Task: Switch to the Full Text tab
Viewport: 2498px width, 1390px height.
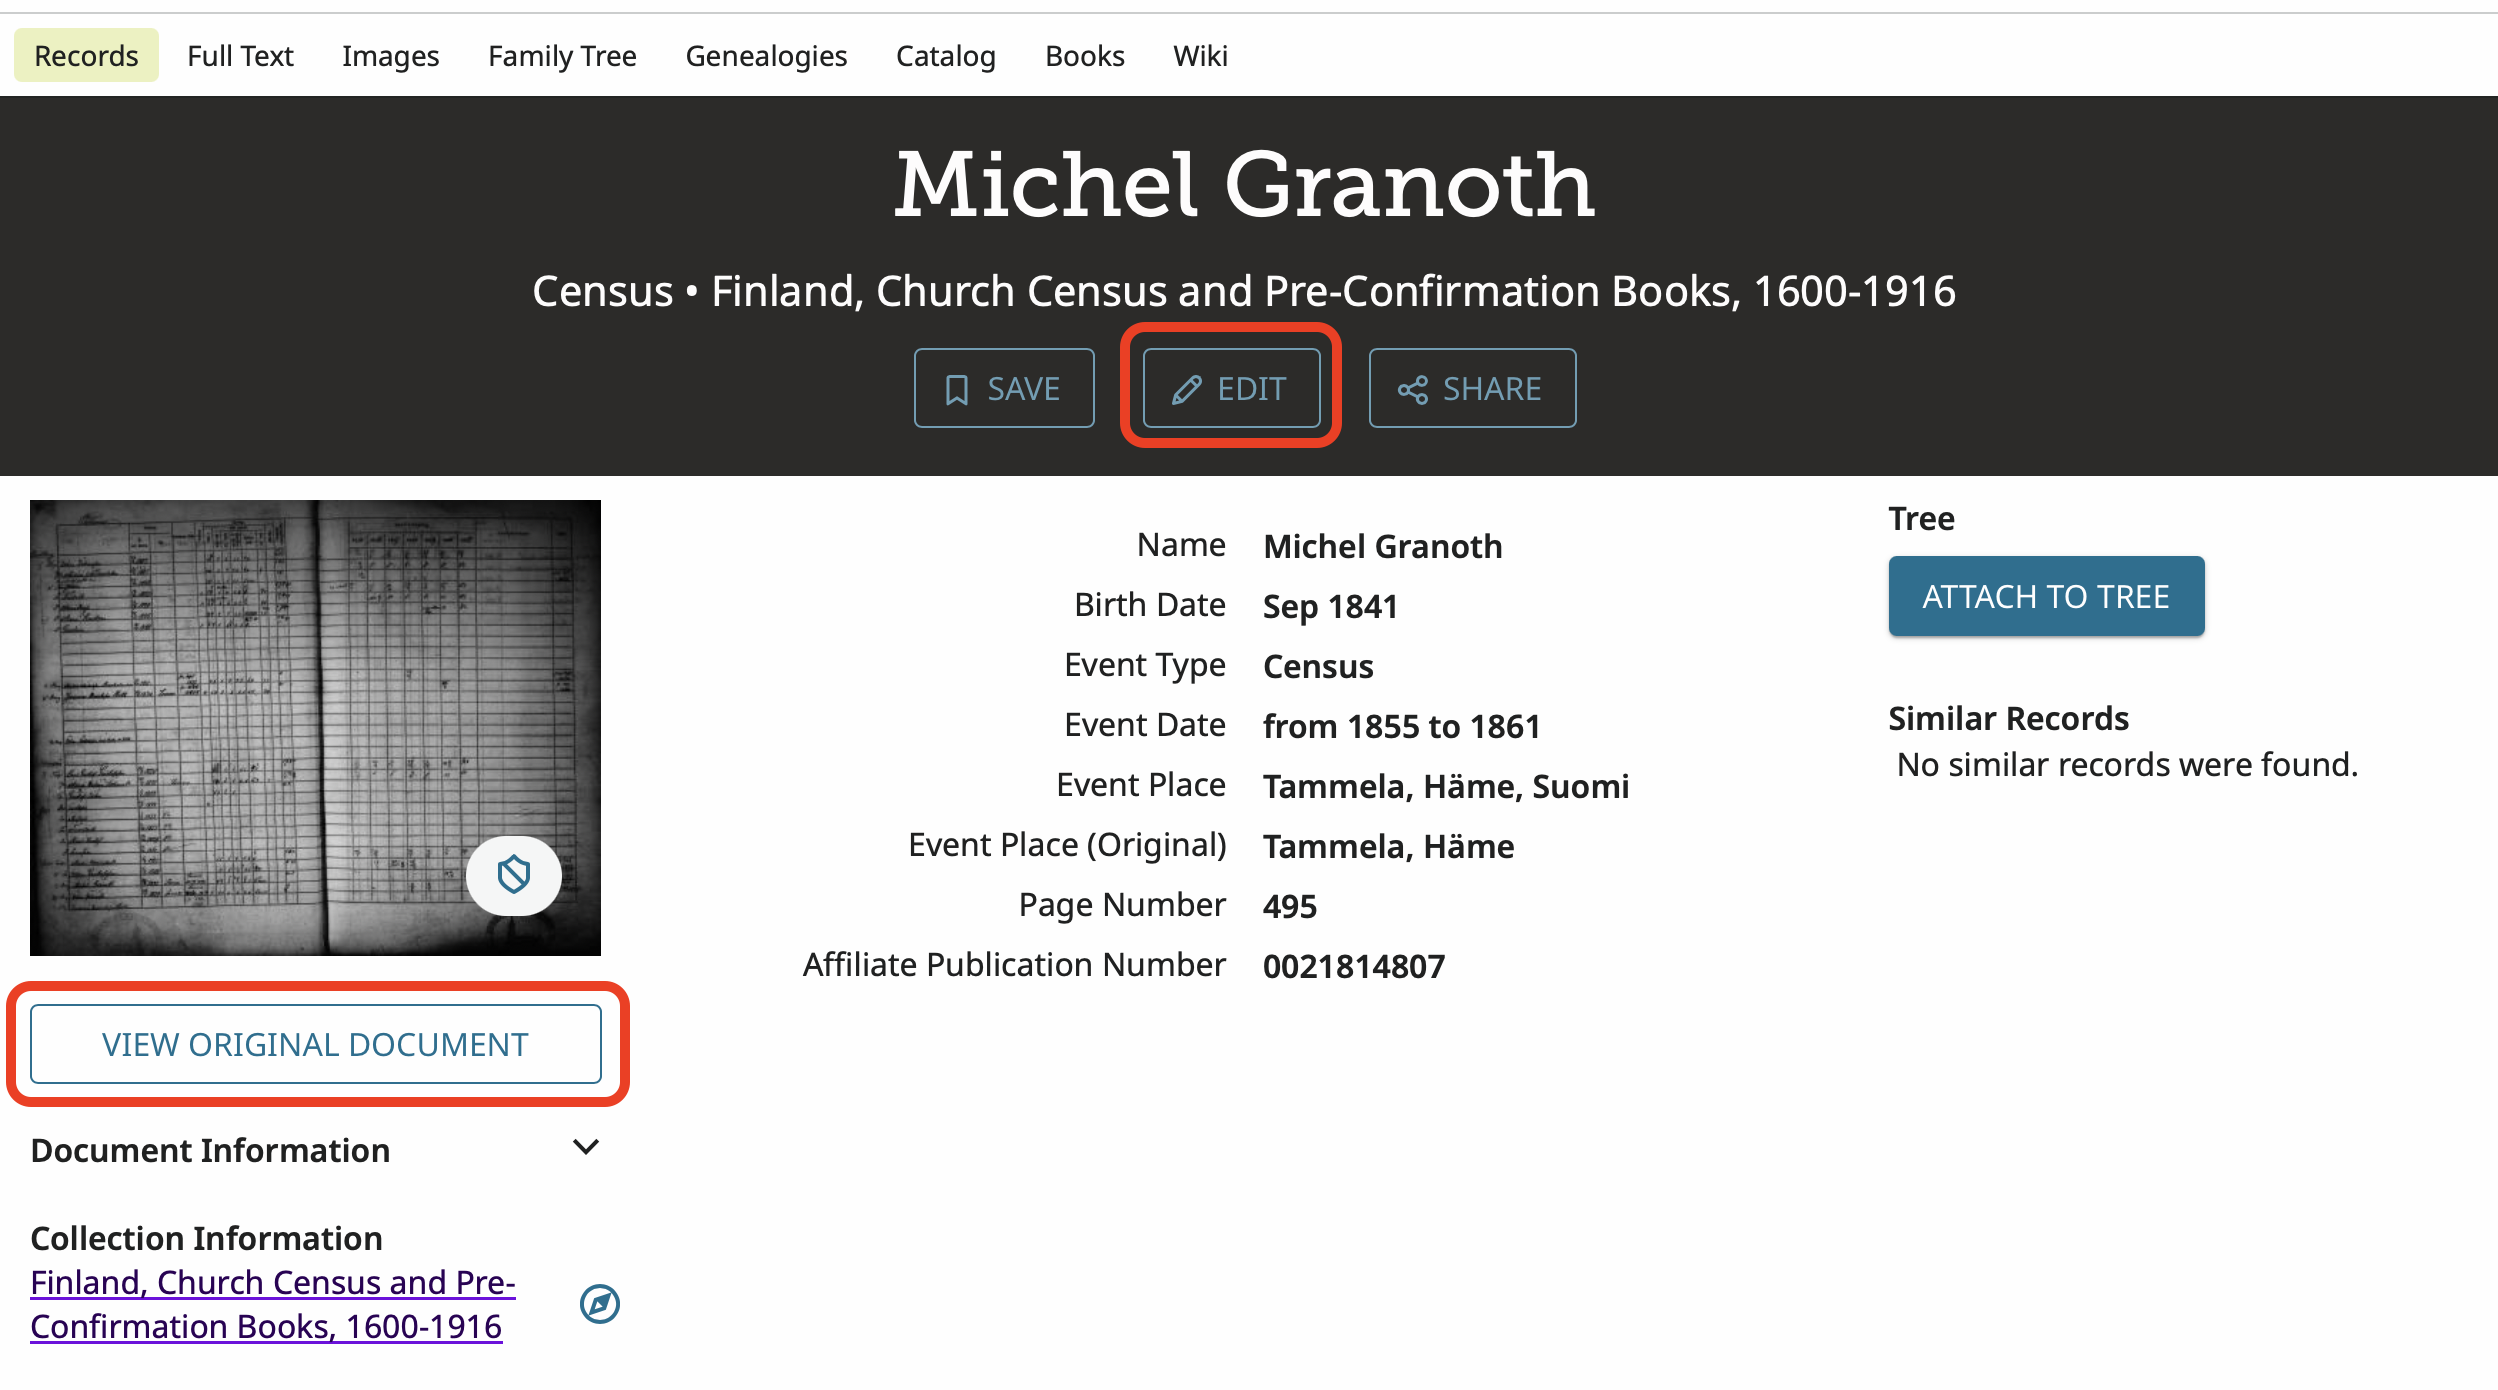Action: click(240, 56)
